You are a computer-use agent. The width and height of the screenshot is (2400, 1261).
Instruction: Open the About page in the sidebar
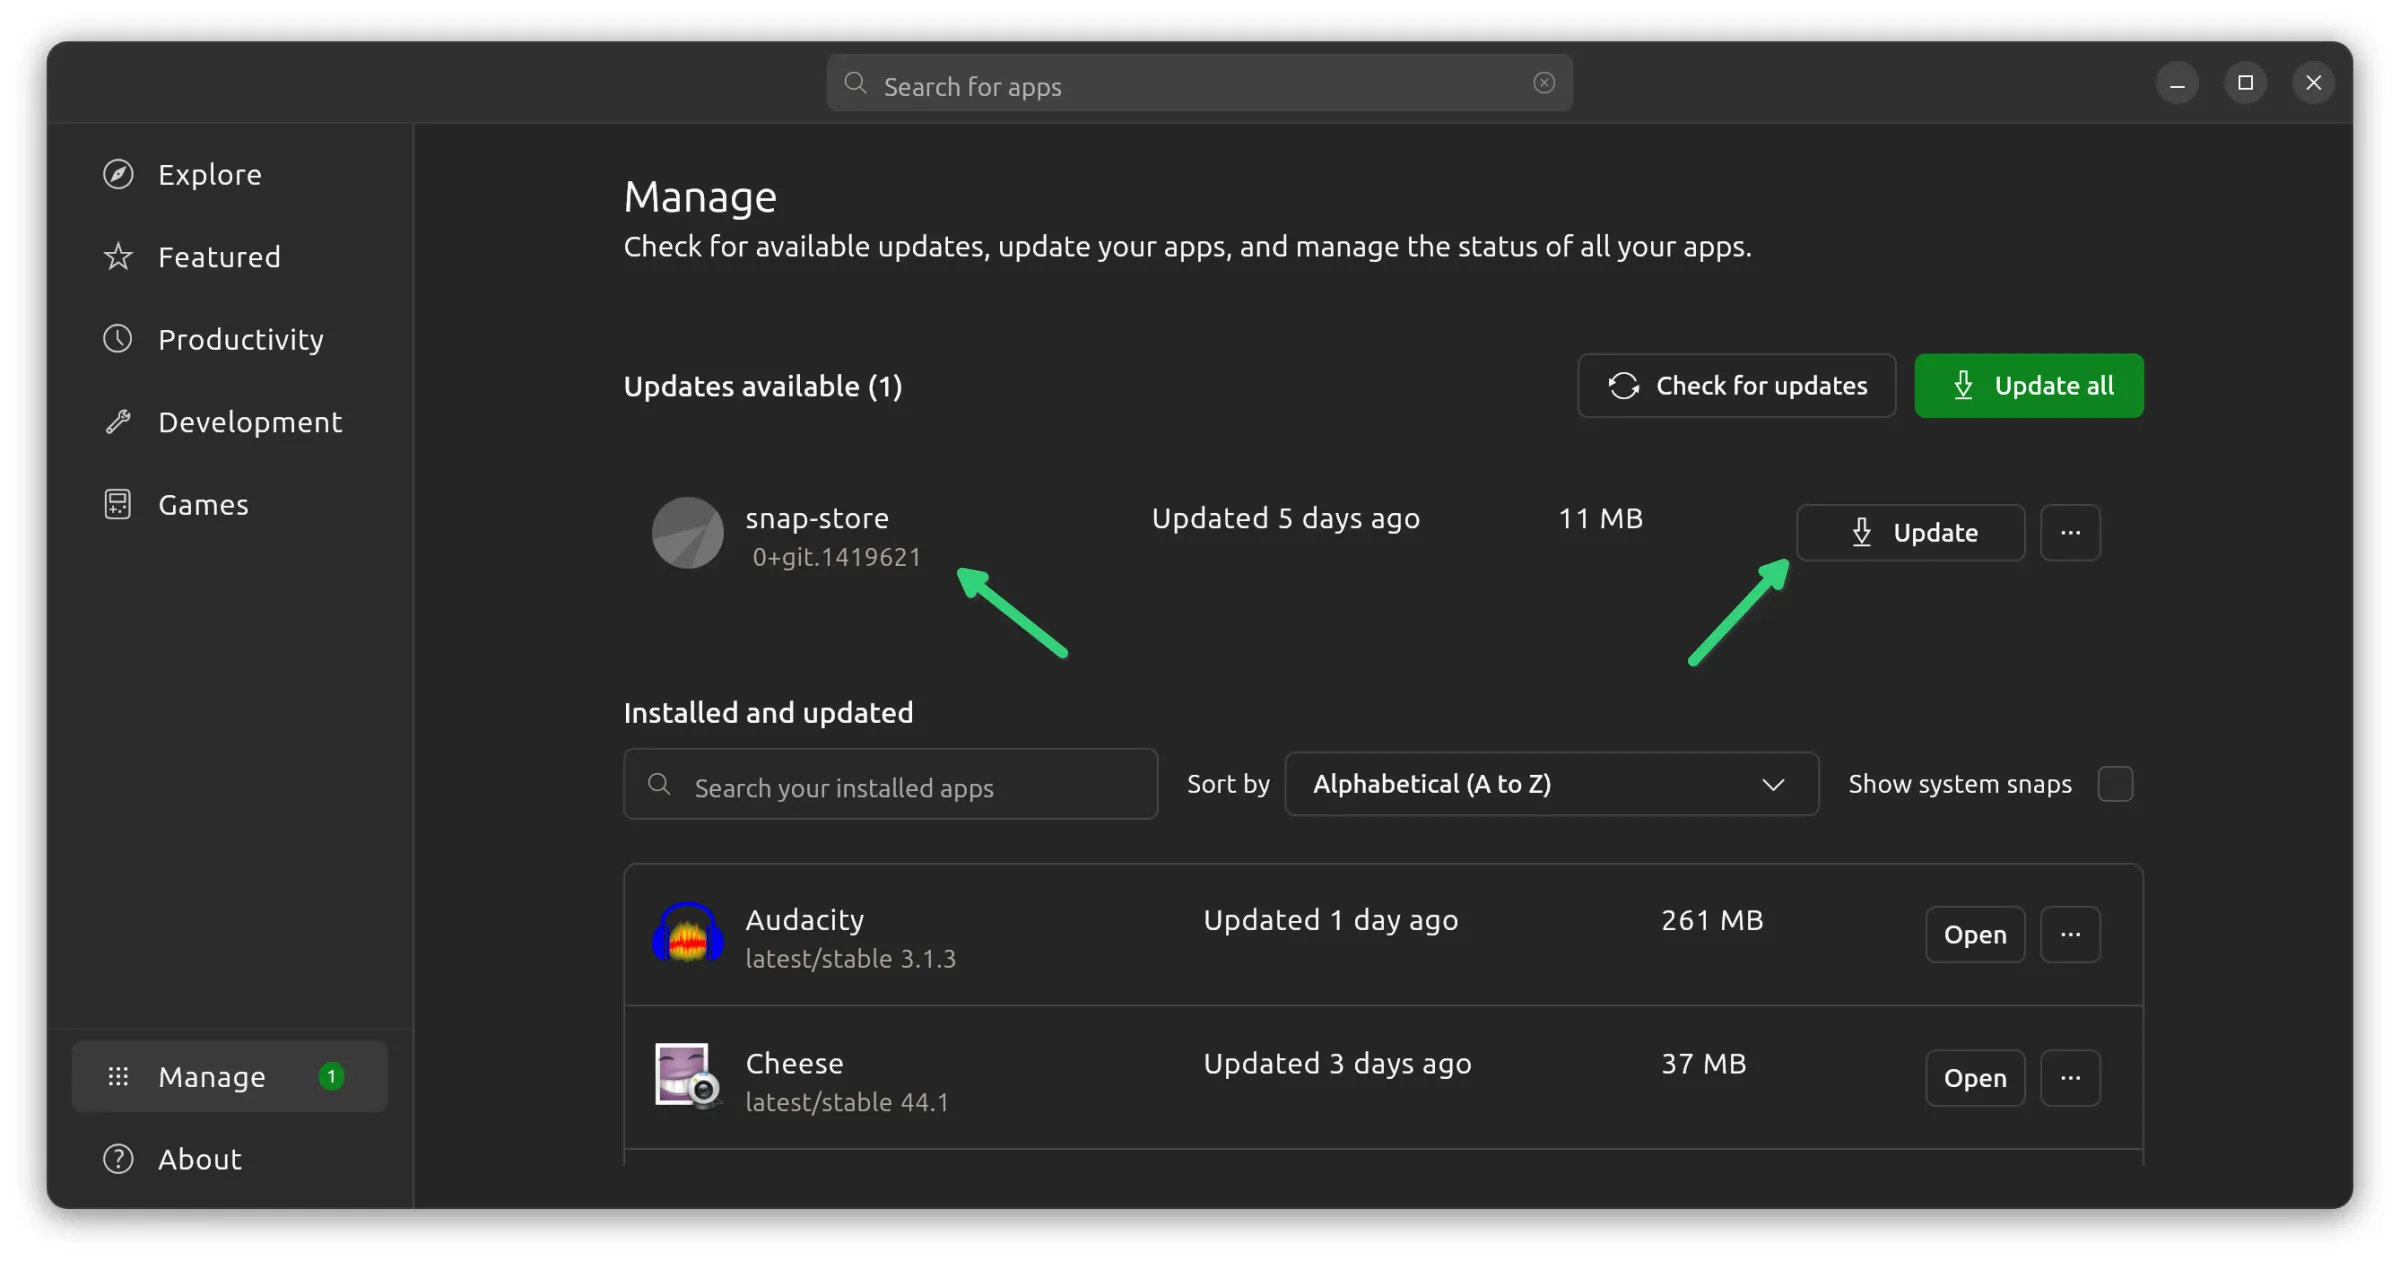coord(200,1159)
